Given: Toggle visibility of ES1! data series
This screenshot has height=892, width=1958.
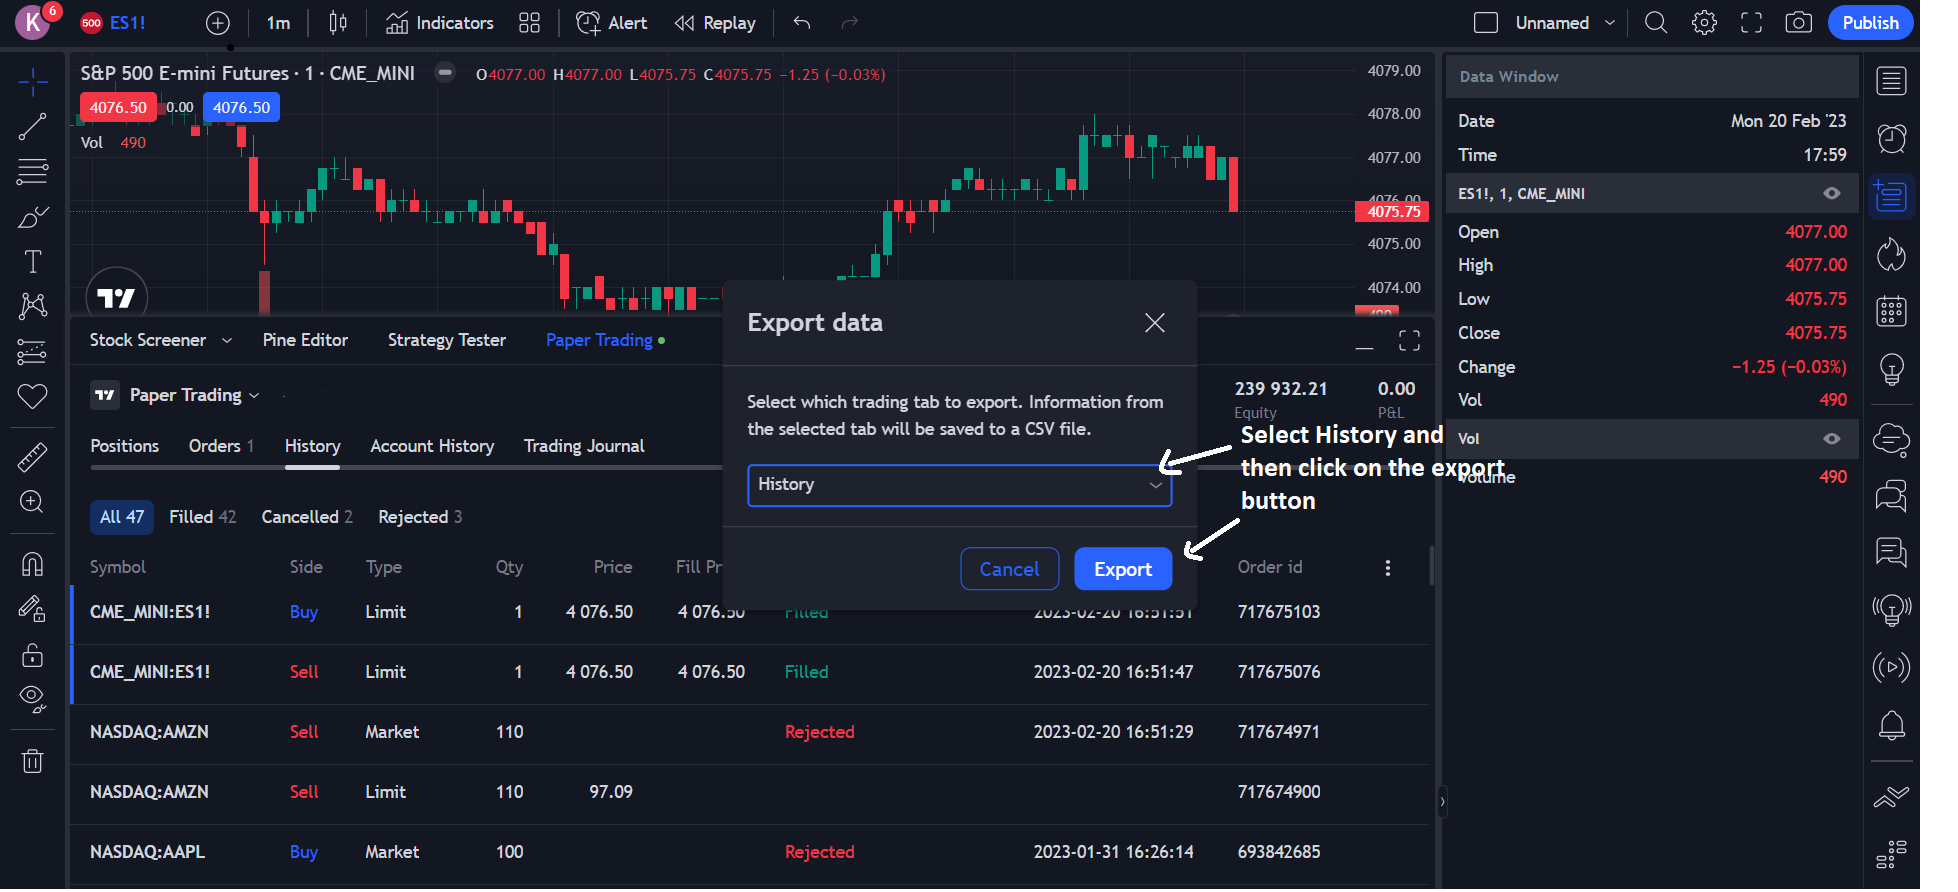Looking at the screenshot, I should [x=1831, y=194].
